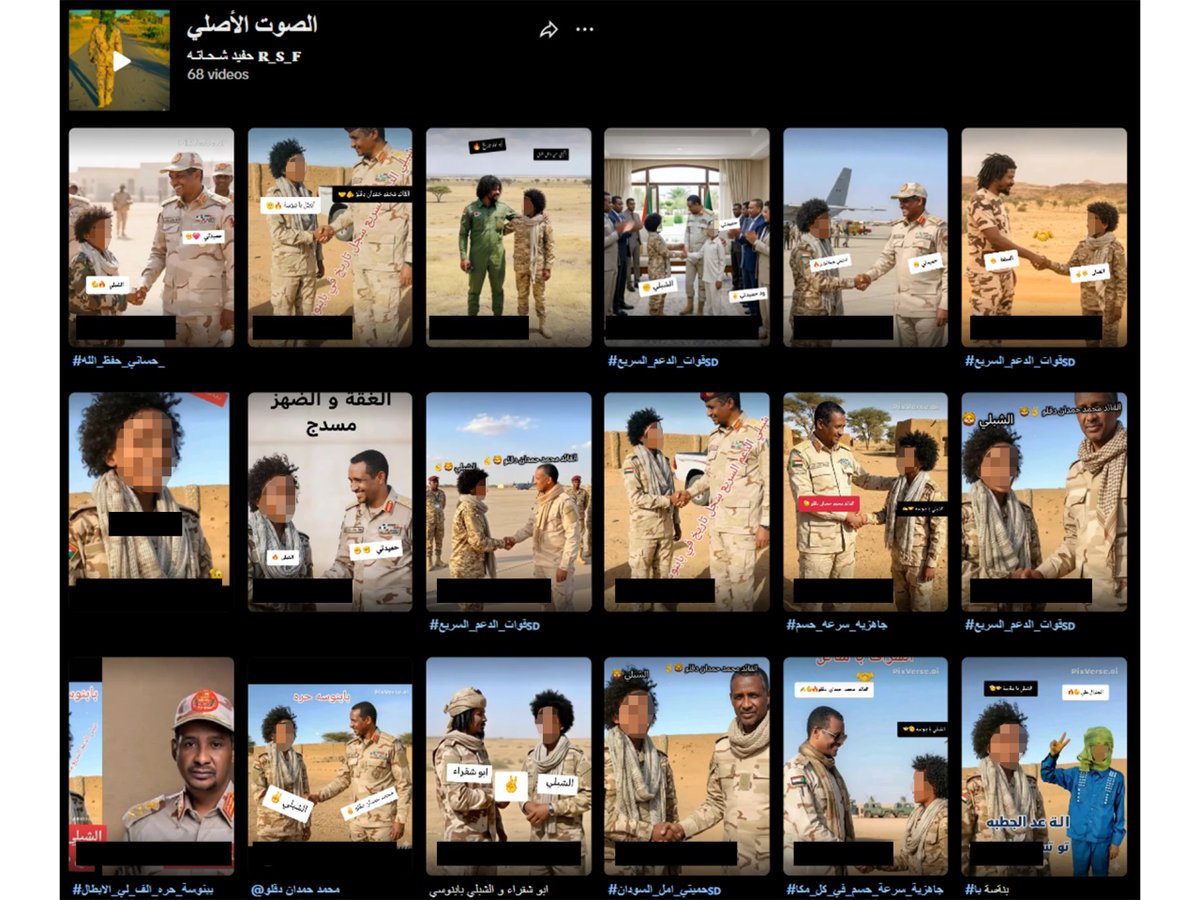The image size is (1200, 900).
Task: Open video captioned #جاهزيه_سرعه_حسم
Action: pos(865,501)
